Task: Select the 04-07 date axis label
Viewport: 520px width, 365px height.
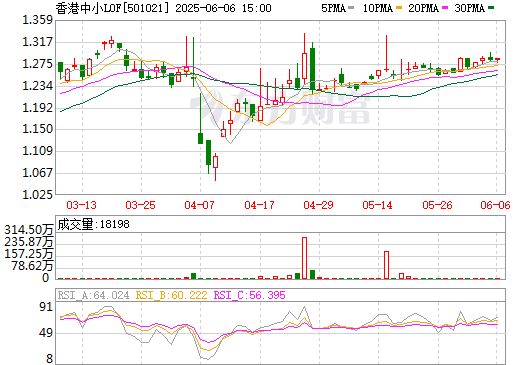Action: click(199, 205)
